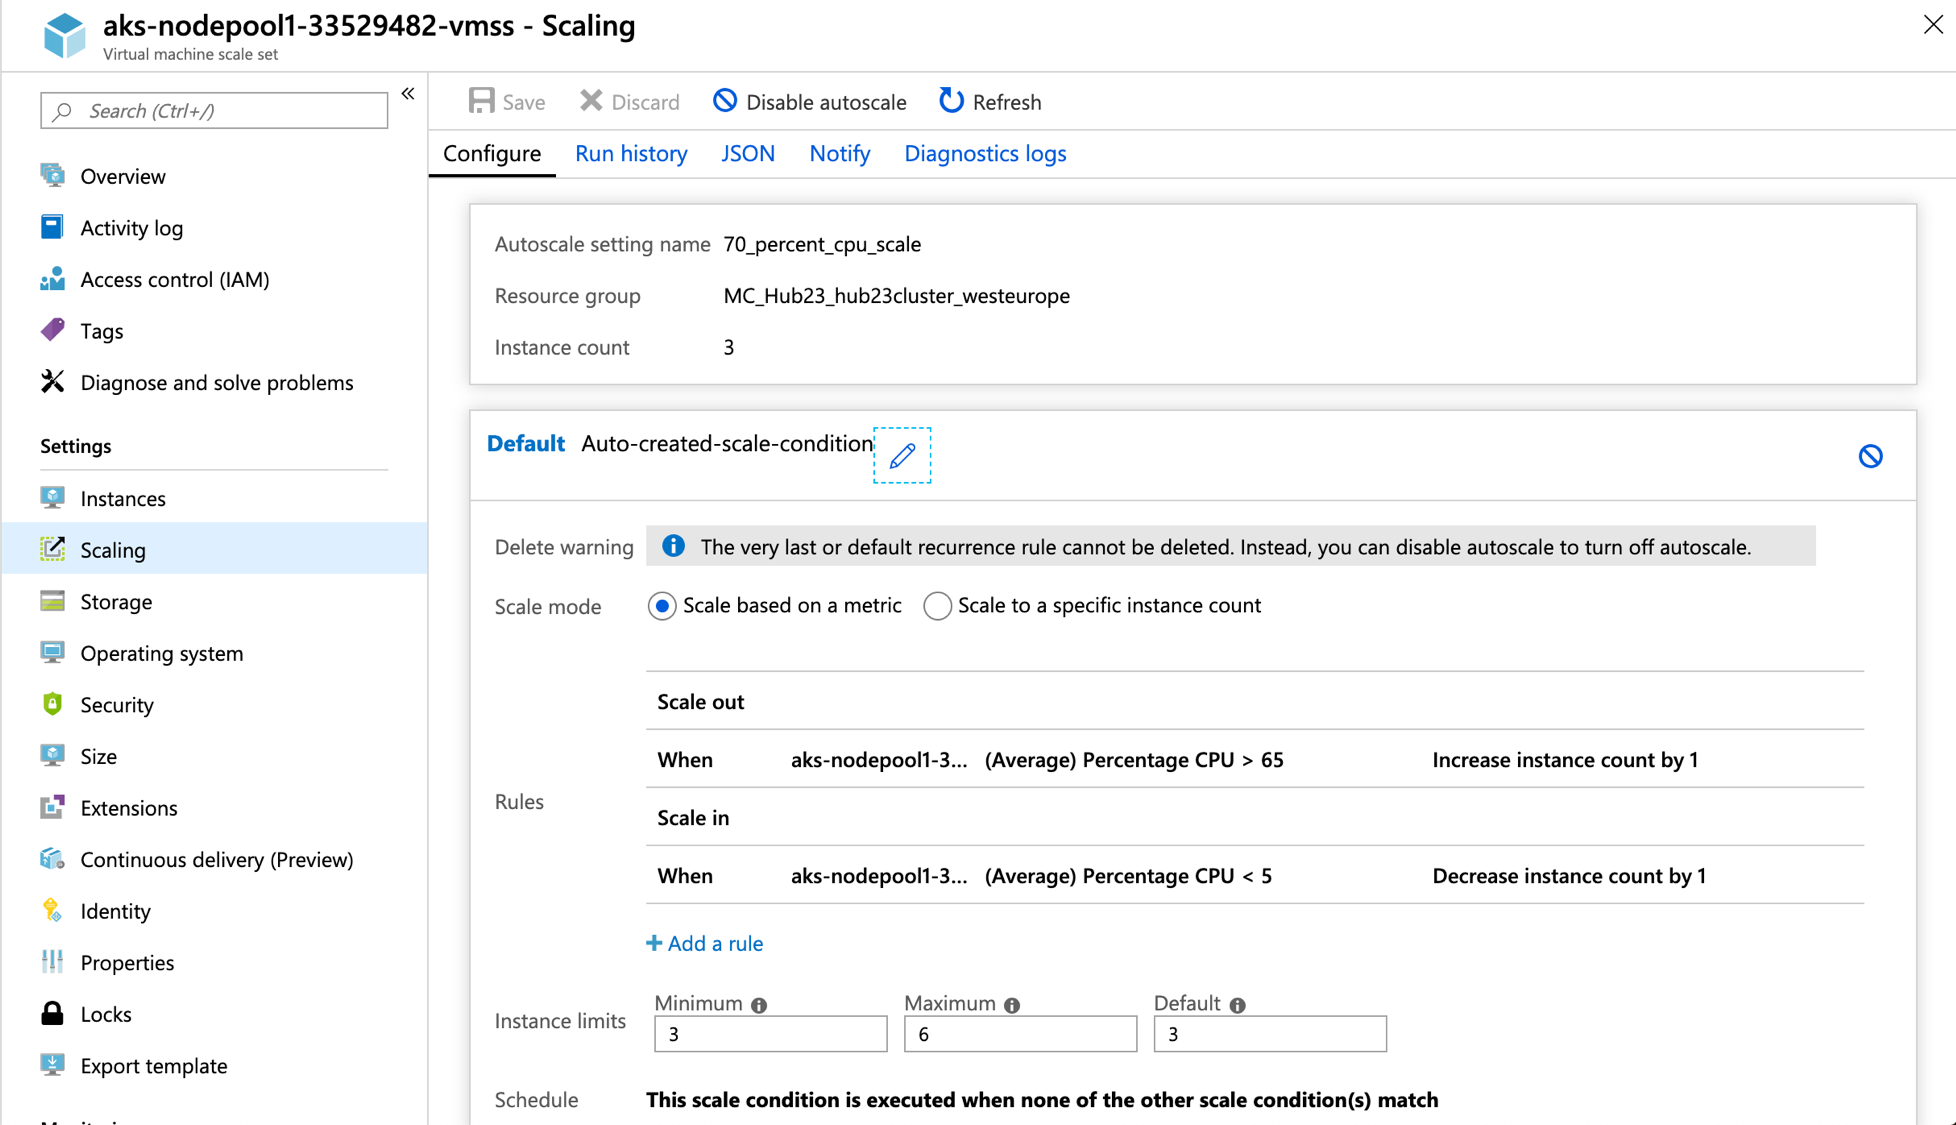Click the Identity key icon
Screen dimensions: 1956x1125
tap(53, 910)
